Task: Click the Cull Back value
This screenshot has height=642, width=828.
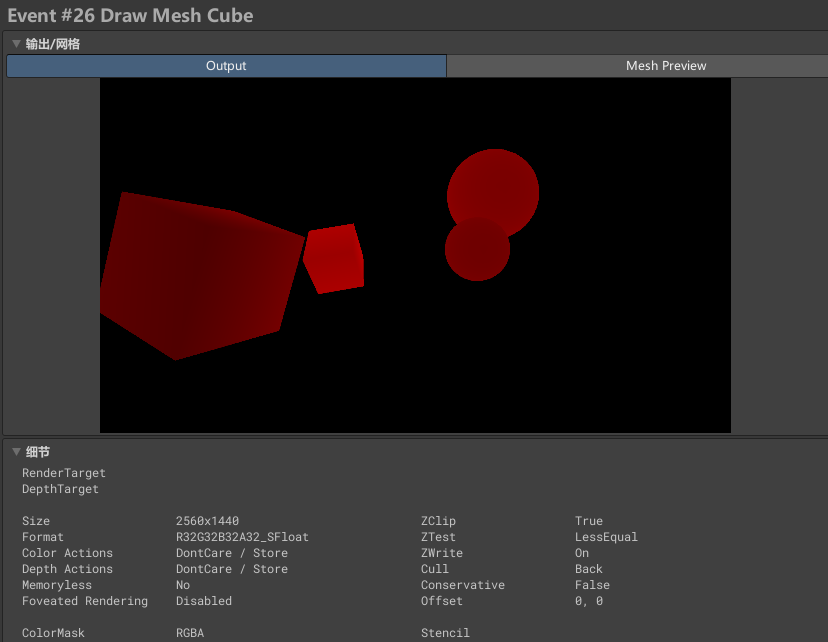Action: (x=589, y=569)
